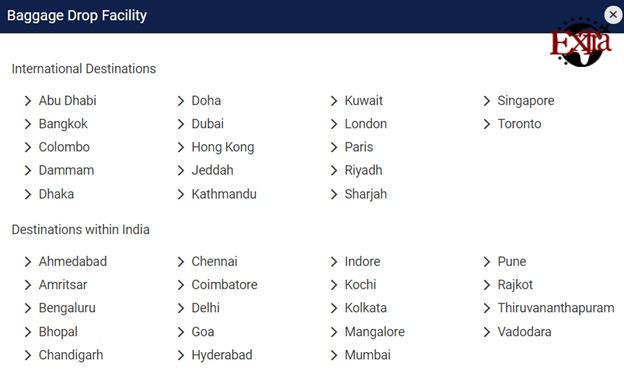Choose Hong Kong from international destinations
The height and width of the screenshot is (379, 624).
pyautogui.click(x=222, y=147)
